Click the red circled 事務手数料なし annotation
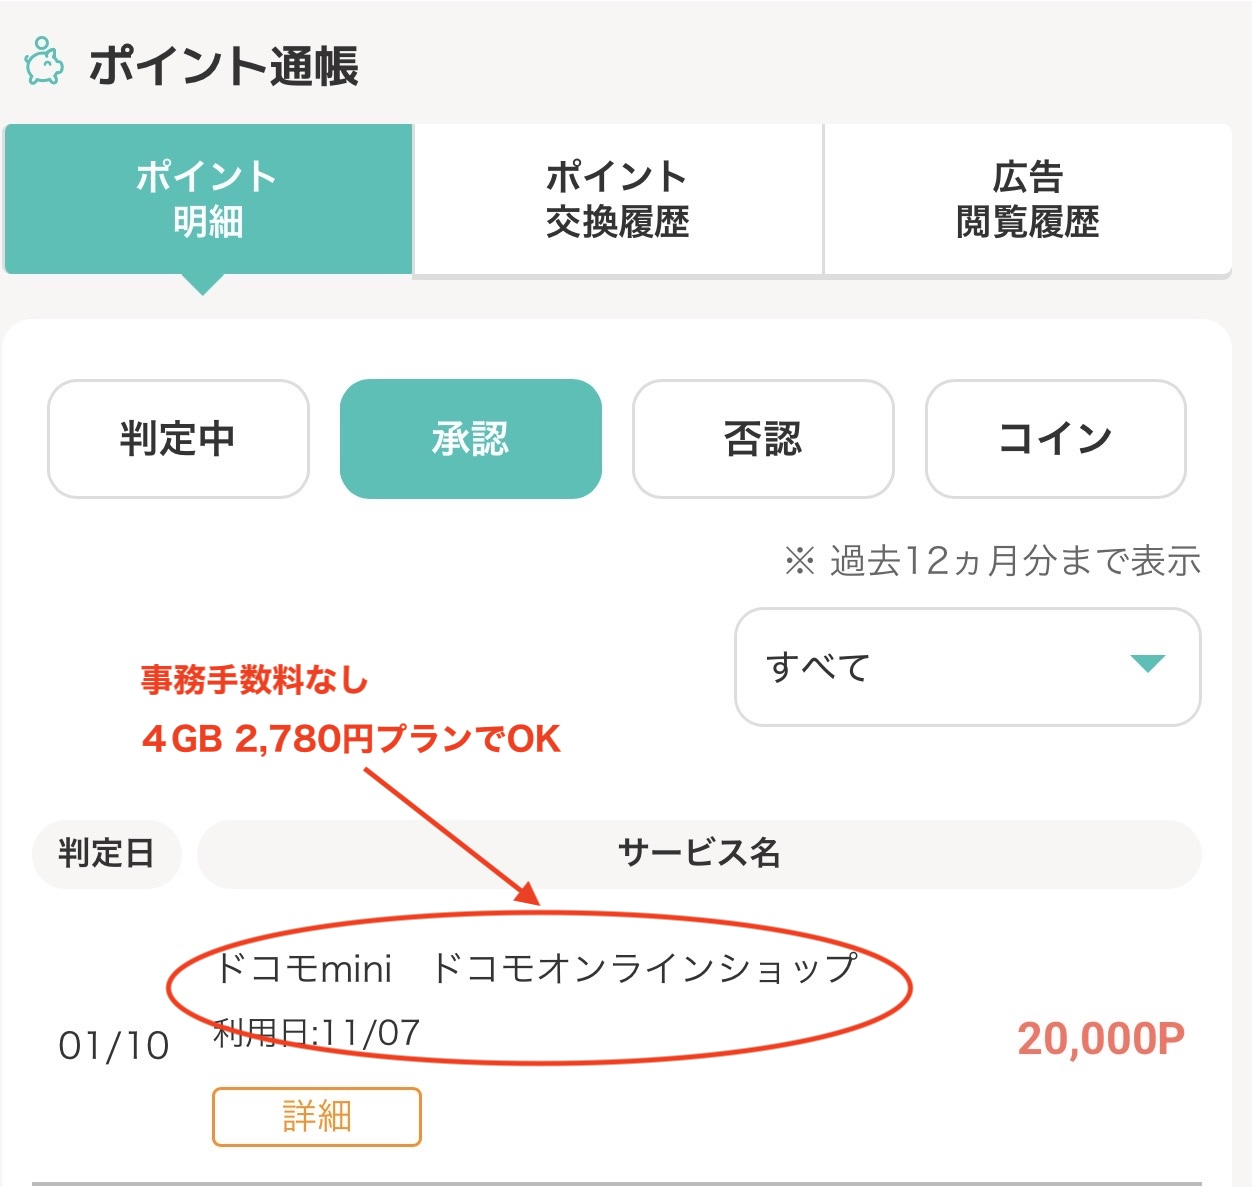Screen dimensions: 1252x1187 tap(253, 679)
